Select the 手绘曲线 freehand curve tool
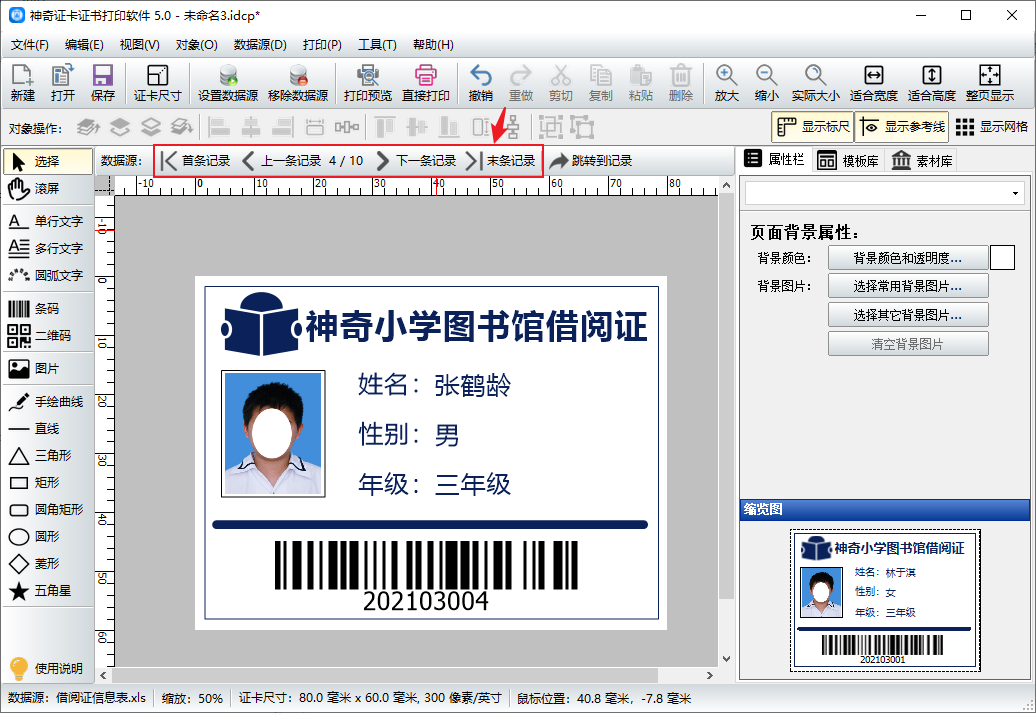Screen dimensions: 1036x713 click(48, 402)
